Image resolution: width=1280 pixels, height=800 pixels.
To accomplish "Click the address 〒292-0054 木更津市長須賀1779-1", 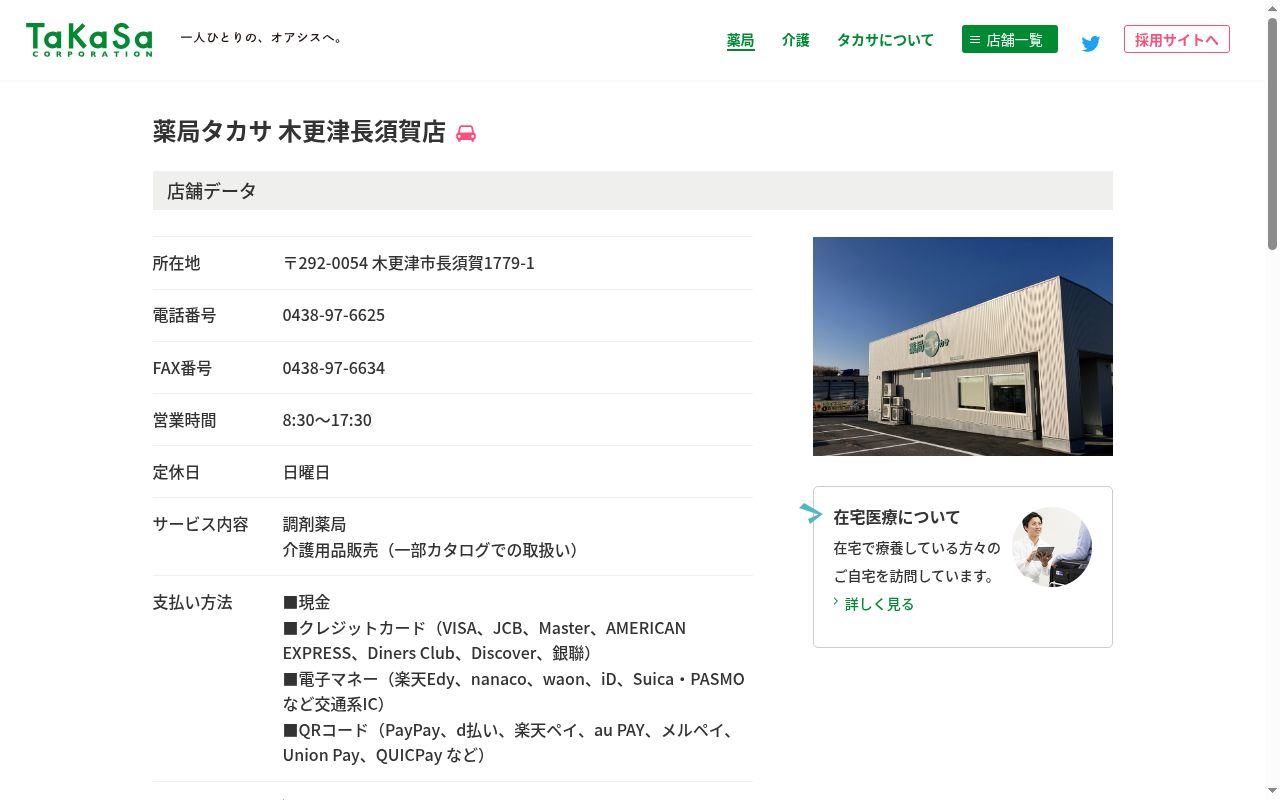I will (x=409, y=263).
